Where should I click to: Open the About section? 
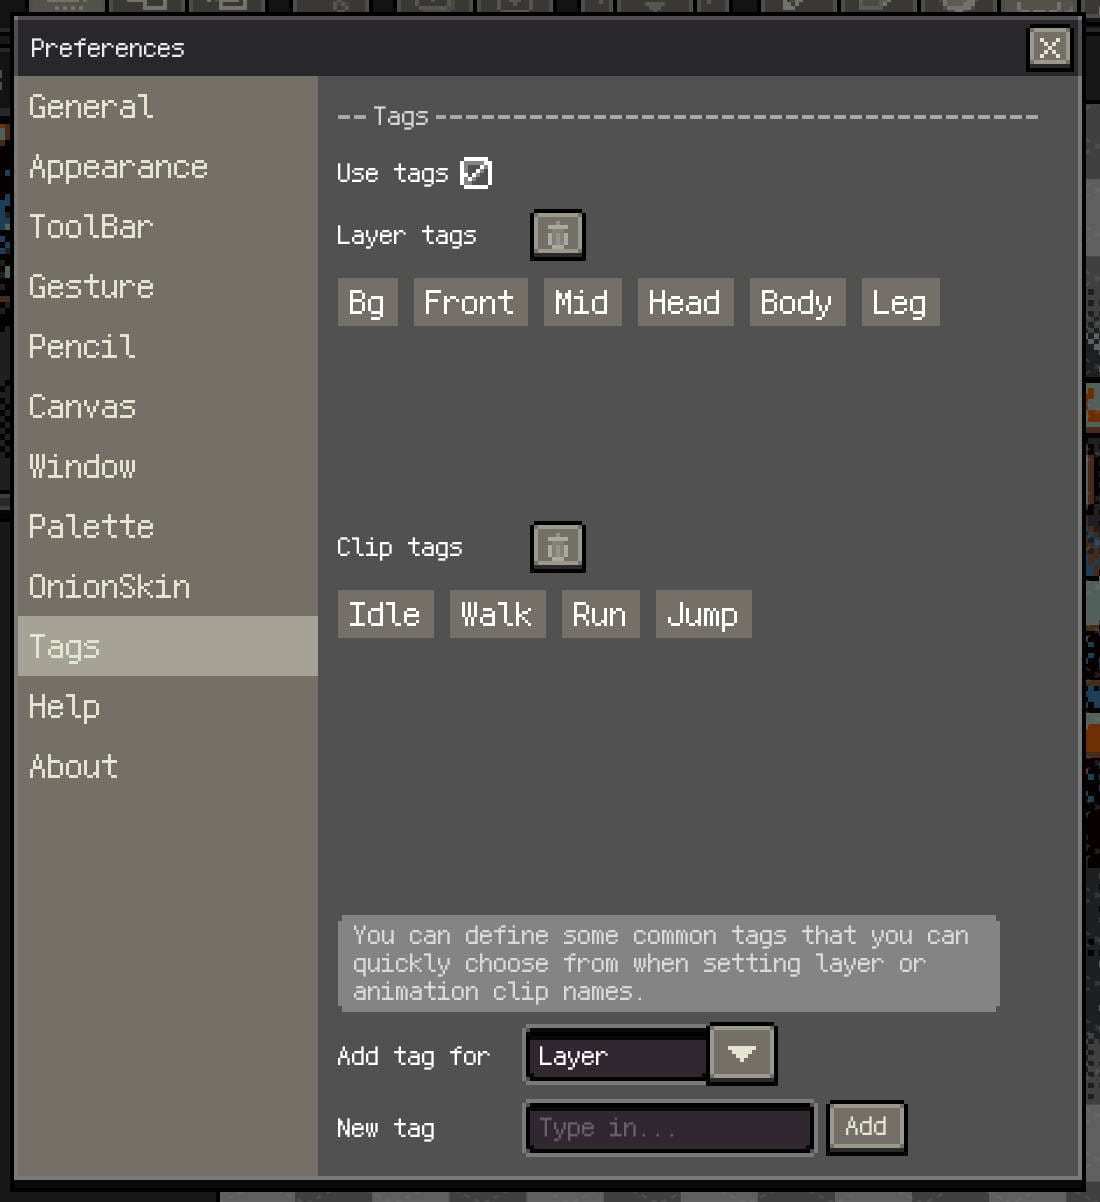coord(167,766)
